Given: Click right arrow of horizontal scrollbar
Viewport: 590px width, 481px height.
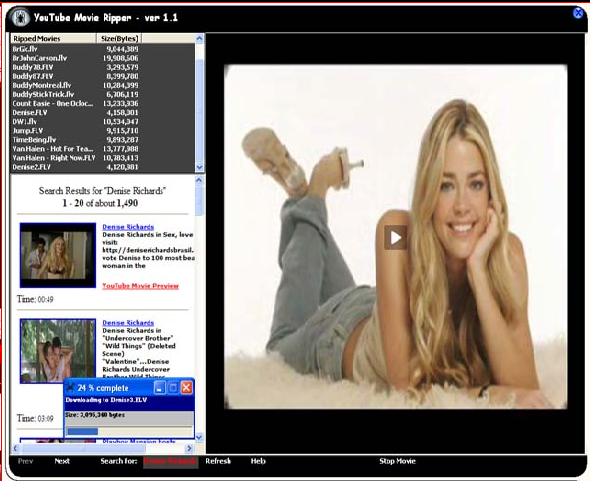Looking at the screenshot, I should click(x=189, y=448).
